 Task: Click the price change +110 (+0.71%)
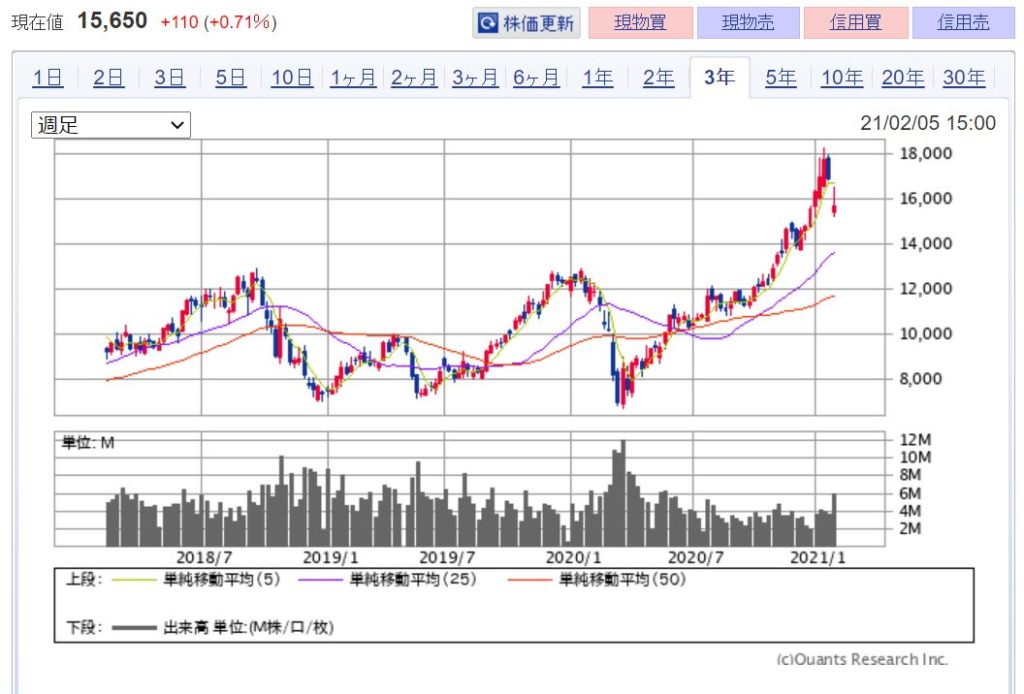point(219,22)
